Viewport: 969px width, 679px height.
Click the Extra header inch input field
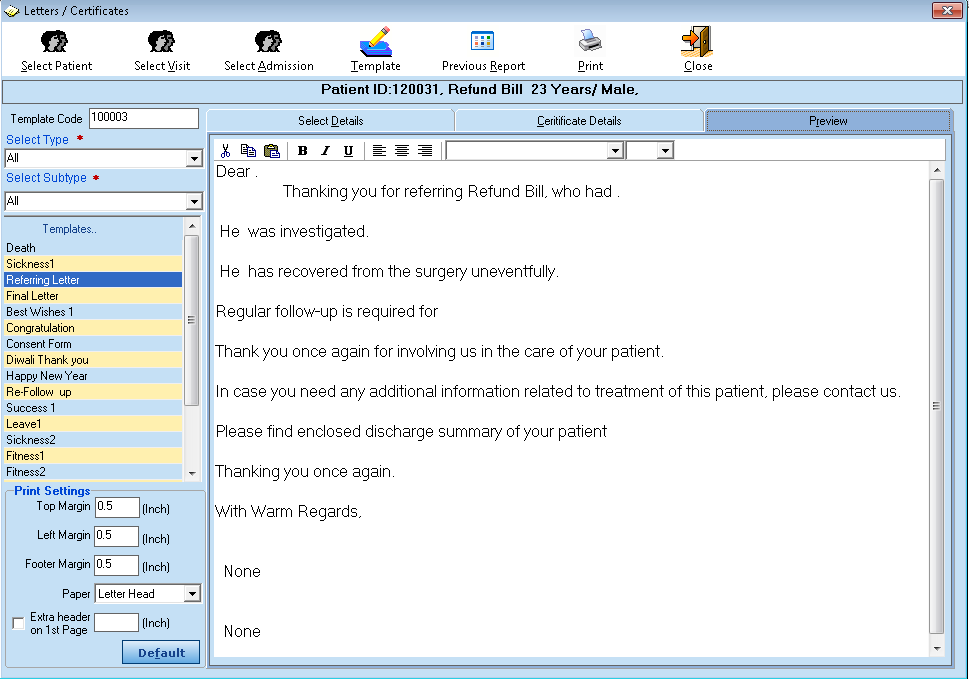(x=116, y=622)
